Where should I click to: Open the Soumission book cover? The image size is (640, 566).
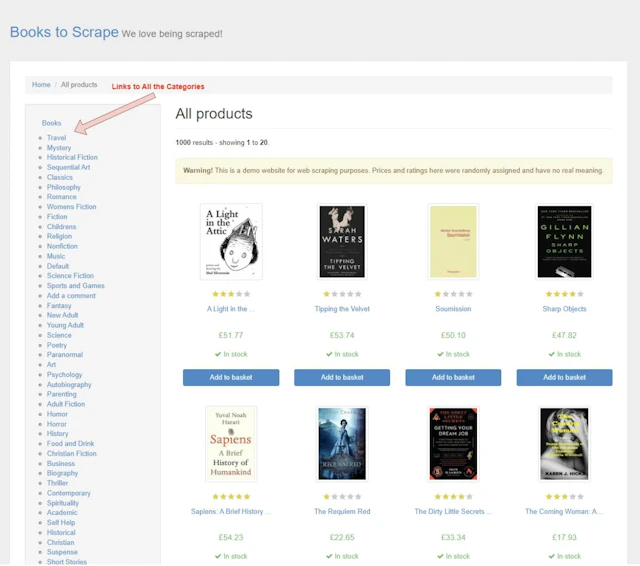(453, 242)
